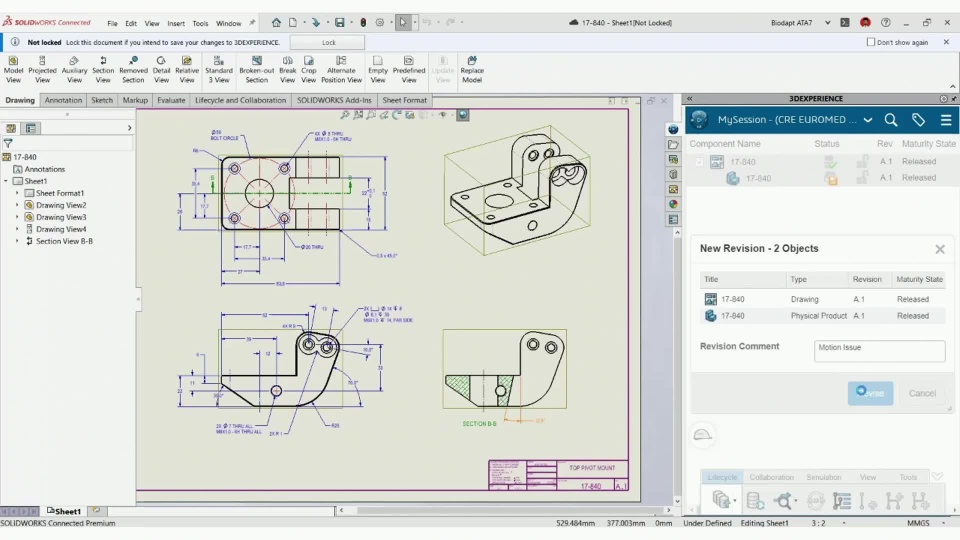The image size is (960, 540).
Task: Apply the Break View tool
Action: (x=287, y=69)
